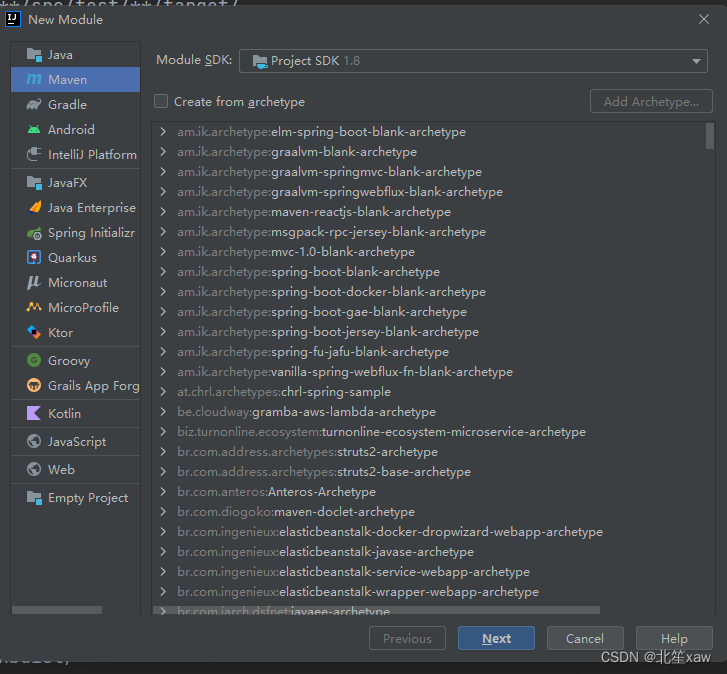Screen dimensions: 727x674
Task: Click the IntelliJ Platform plugin icon
Action: [34, 154]
